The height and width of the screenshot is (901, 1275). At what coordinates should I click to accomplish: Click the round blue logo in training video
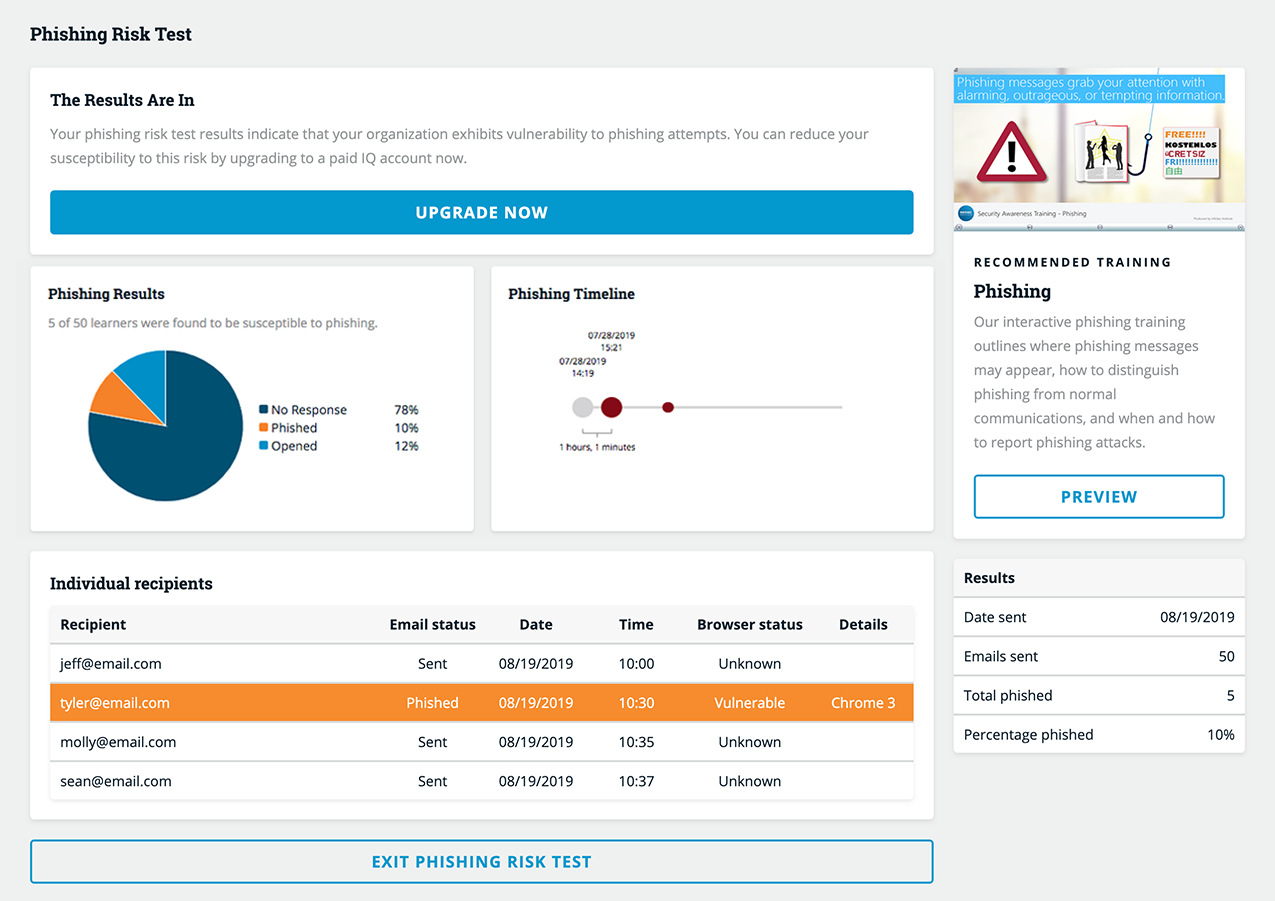[965, 213]
